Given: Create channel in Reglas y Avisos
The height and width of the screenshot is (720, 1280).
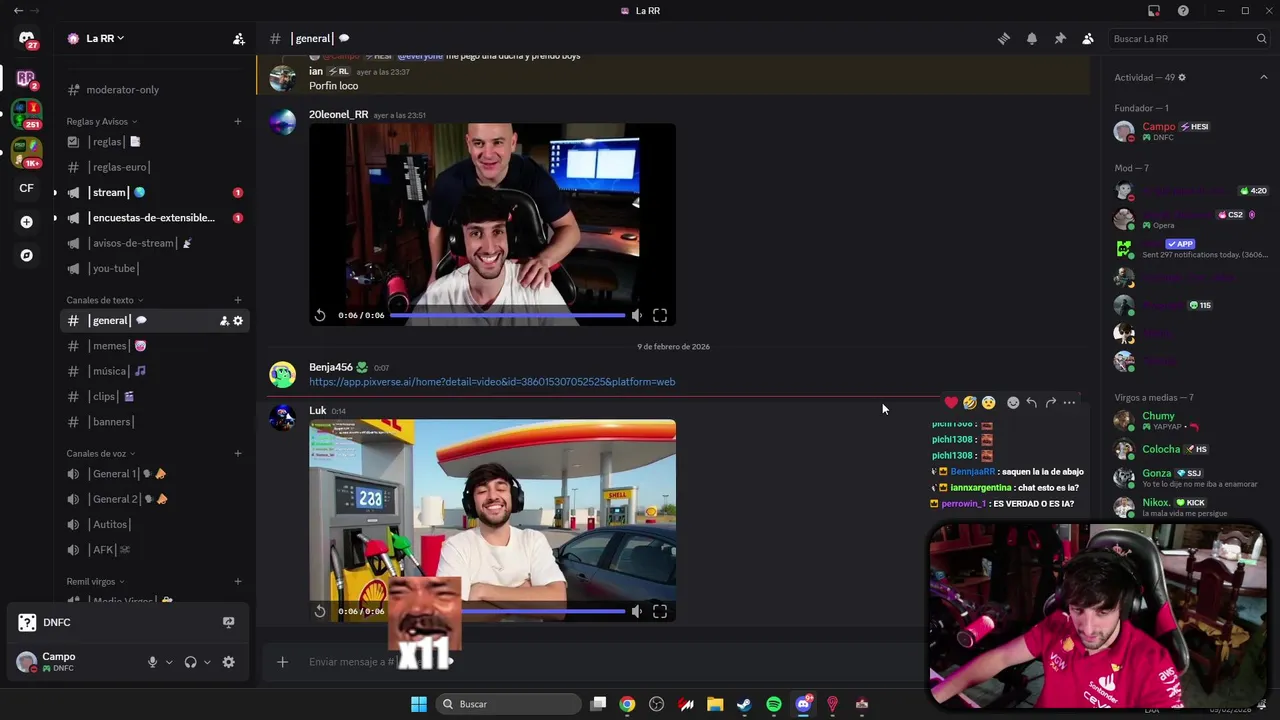Looking at the screenshot, I should pos(238,122).
